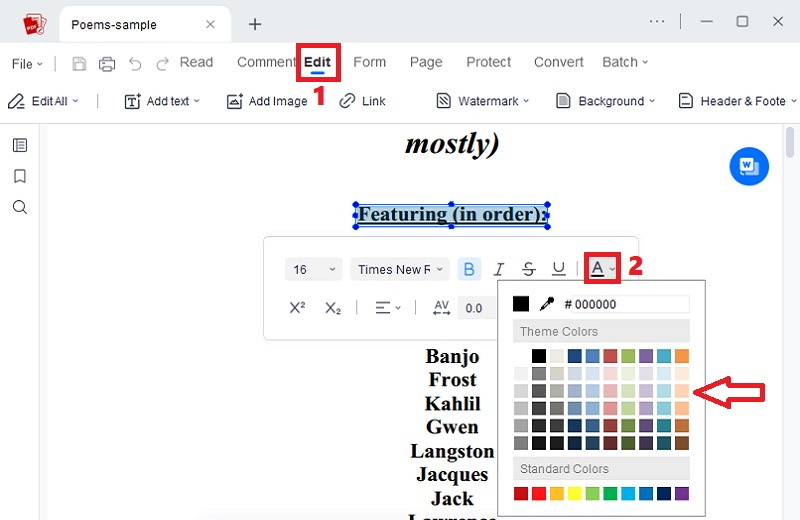Switch to the Convert tab
800x520 pixels.
coord(559,62)
